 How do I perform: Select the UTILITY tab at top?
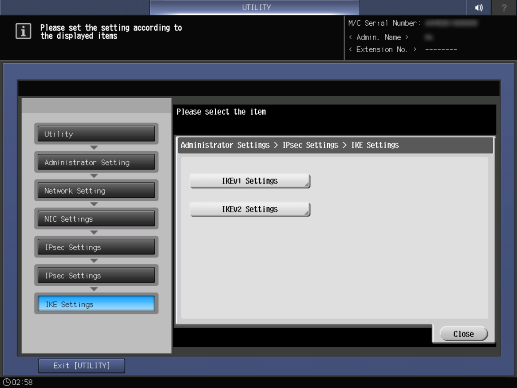254,7
